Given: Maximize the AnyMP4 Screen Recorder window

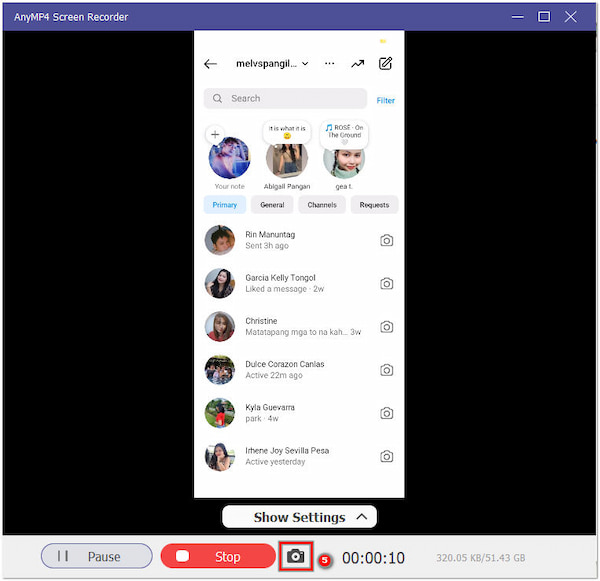Looking at the screenshot, I should pyautogui.click(x=544, y=17).
